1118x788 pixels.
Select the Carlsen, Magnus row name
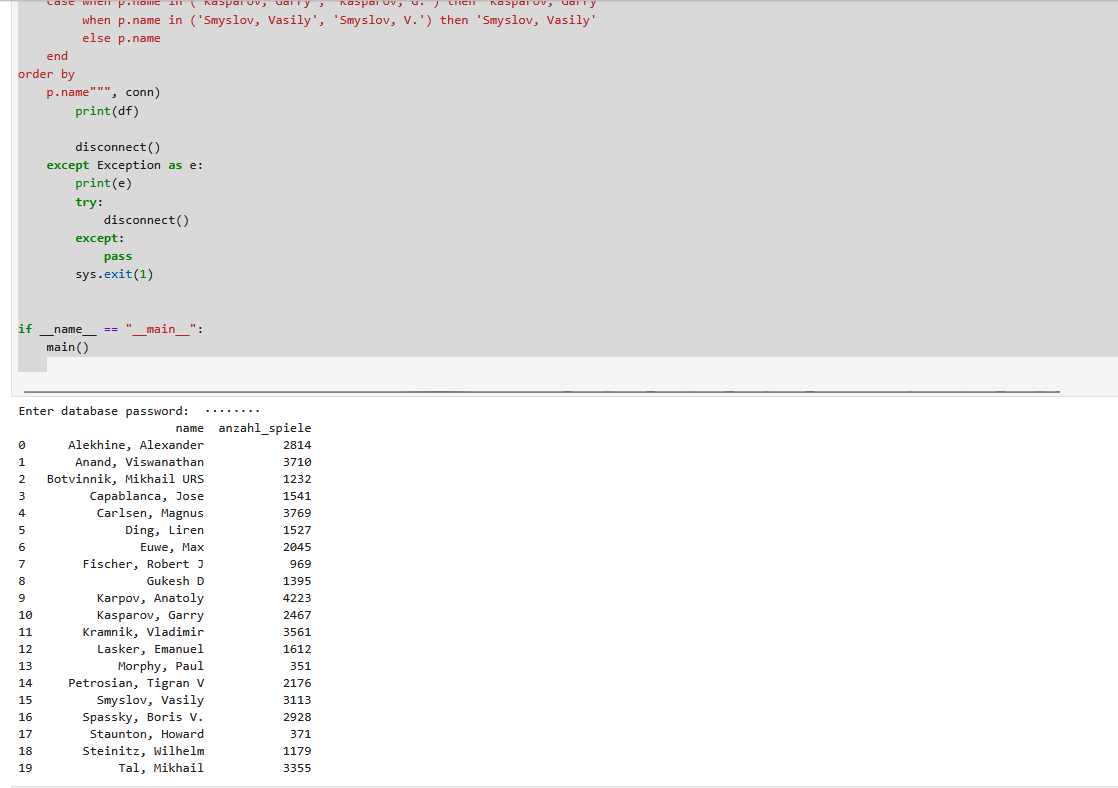pyautogui.click(x=150, y=513)
